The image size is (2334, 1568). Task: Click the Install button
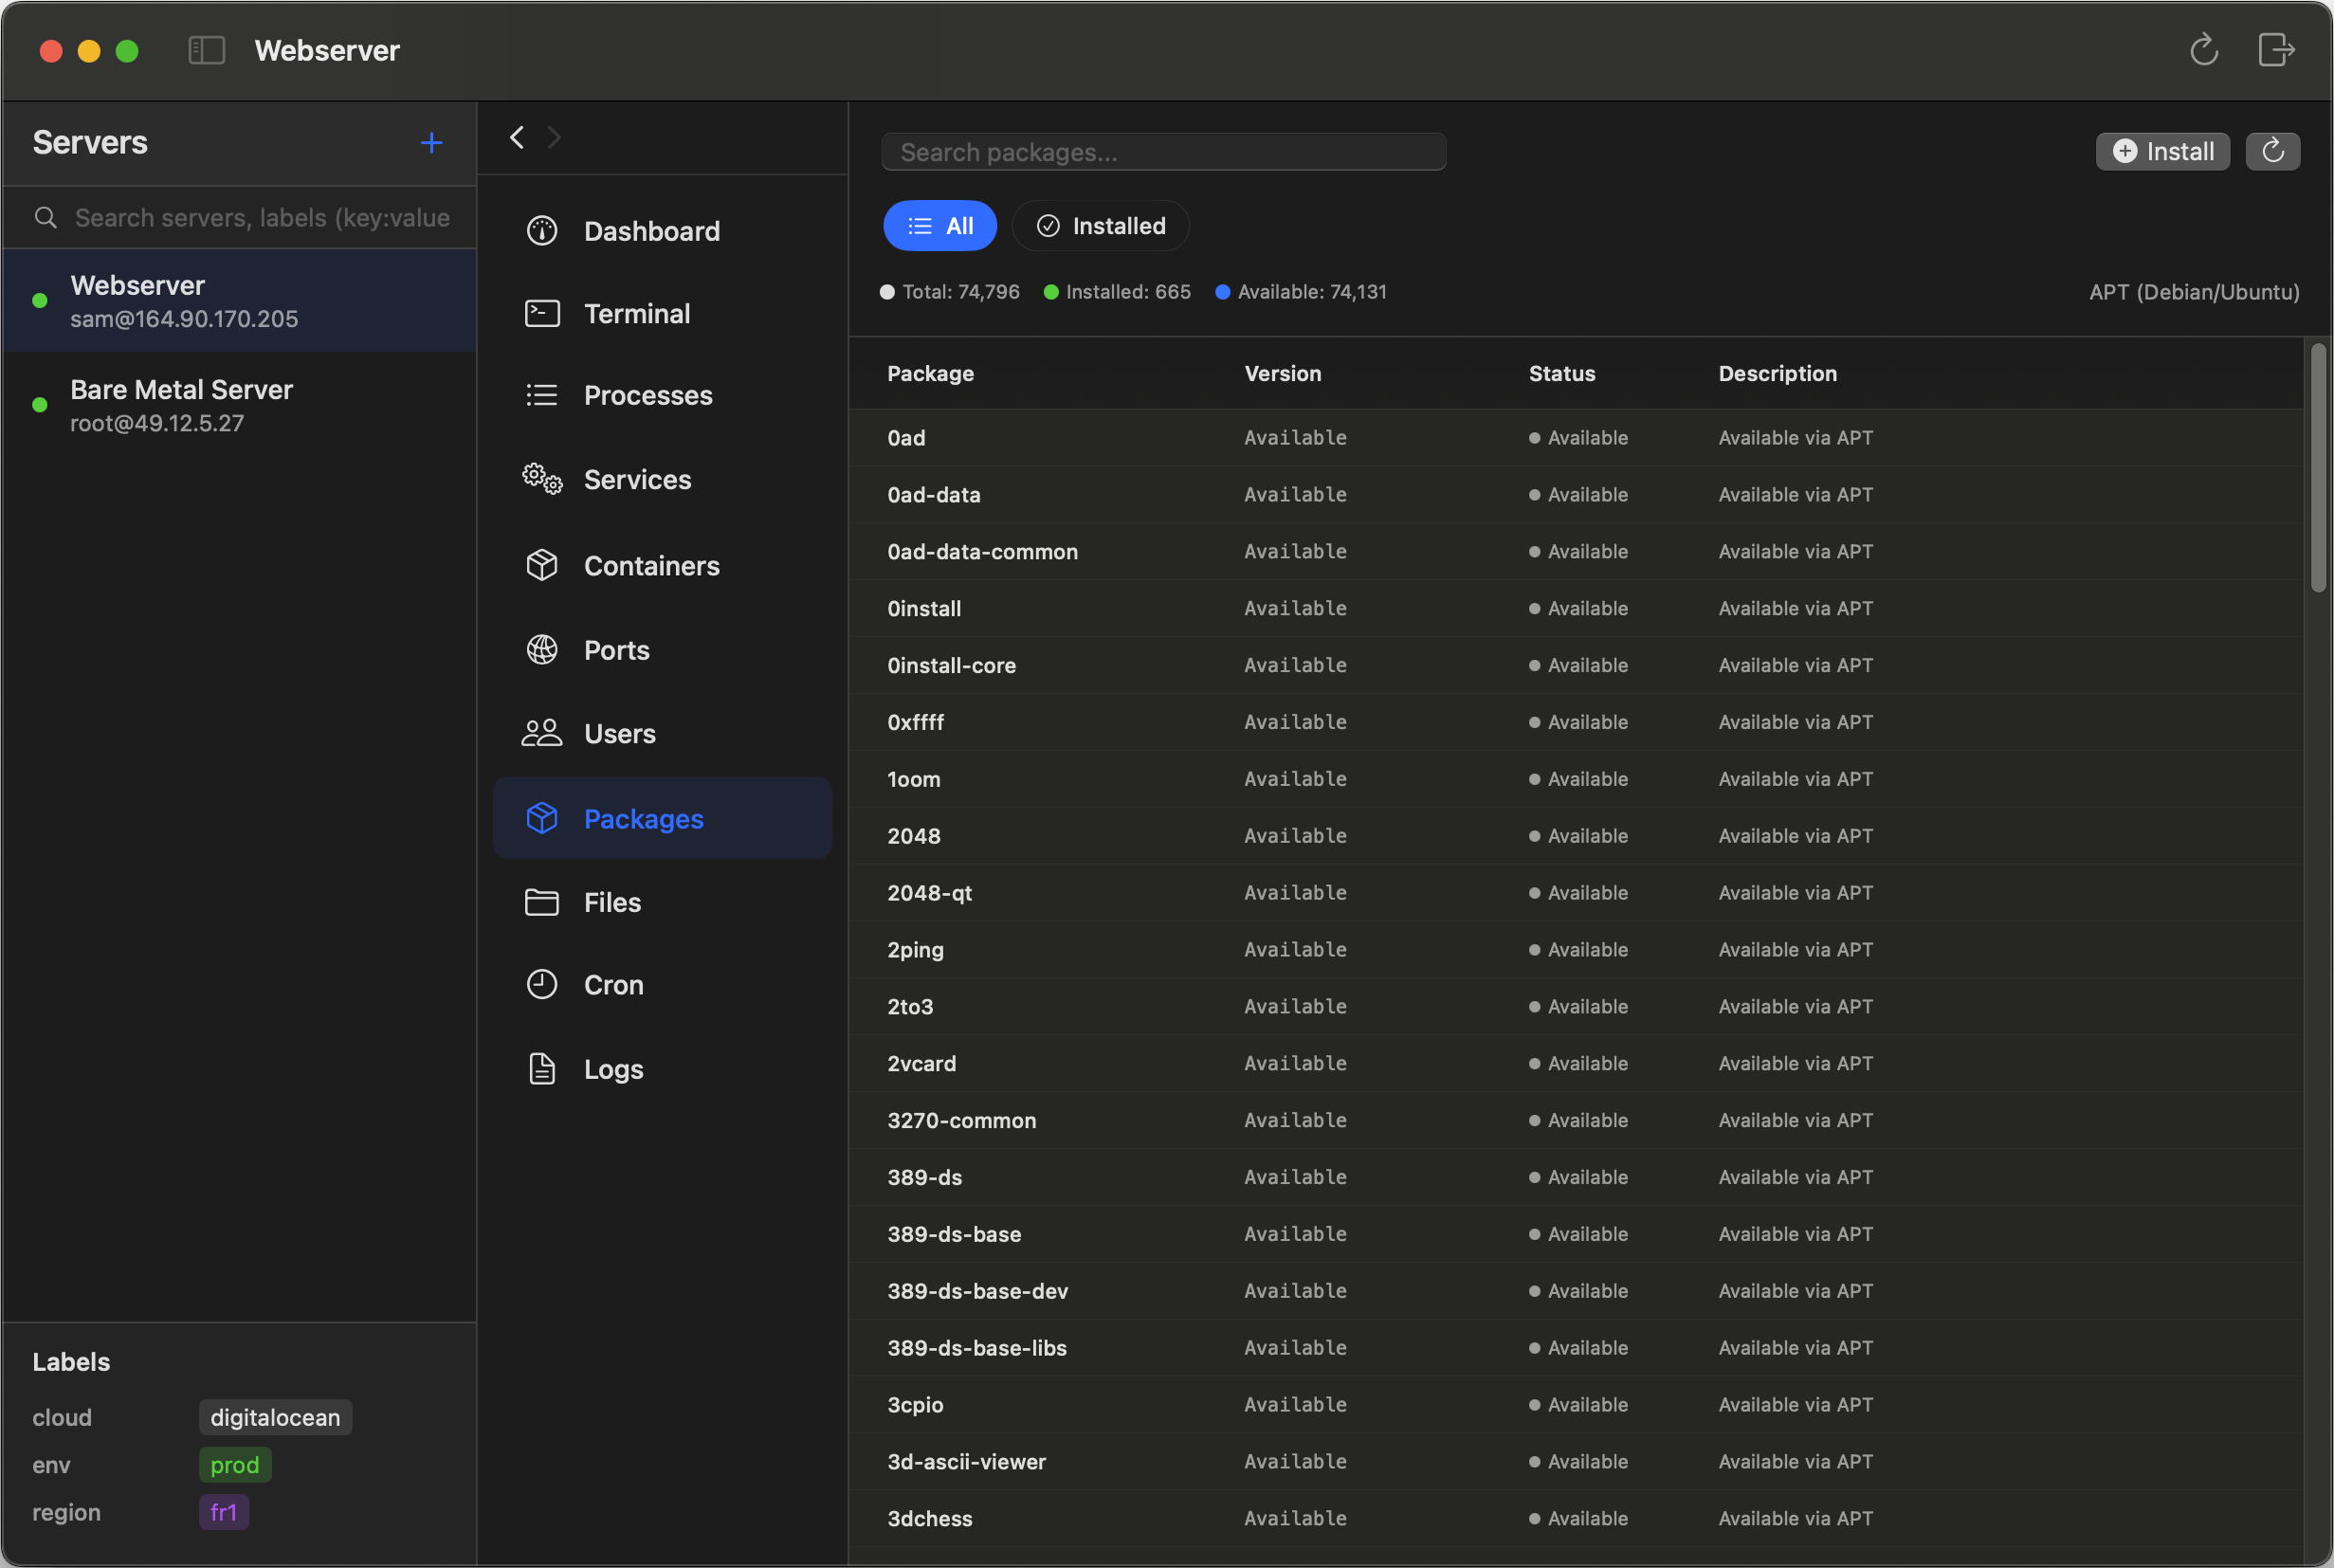pyautogui.click(x=2163, y=151)
